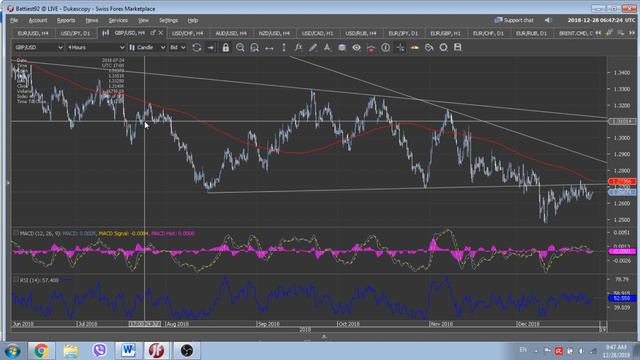Close the GBP/USD, H4 chart tab
The width and height of the screenshot is (640, 360).
[161, 32]
